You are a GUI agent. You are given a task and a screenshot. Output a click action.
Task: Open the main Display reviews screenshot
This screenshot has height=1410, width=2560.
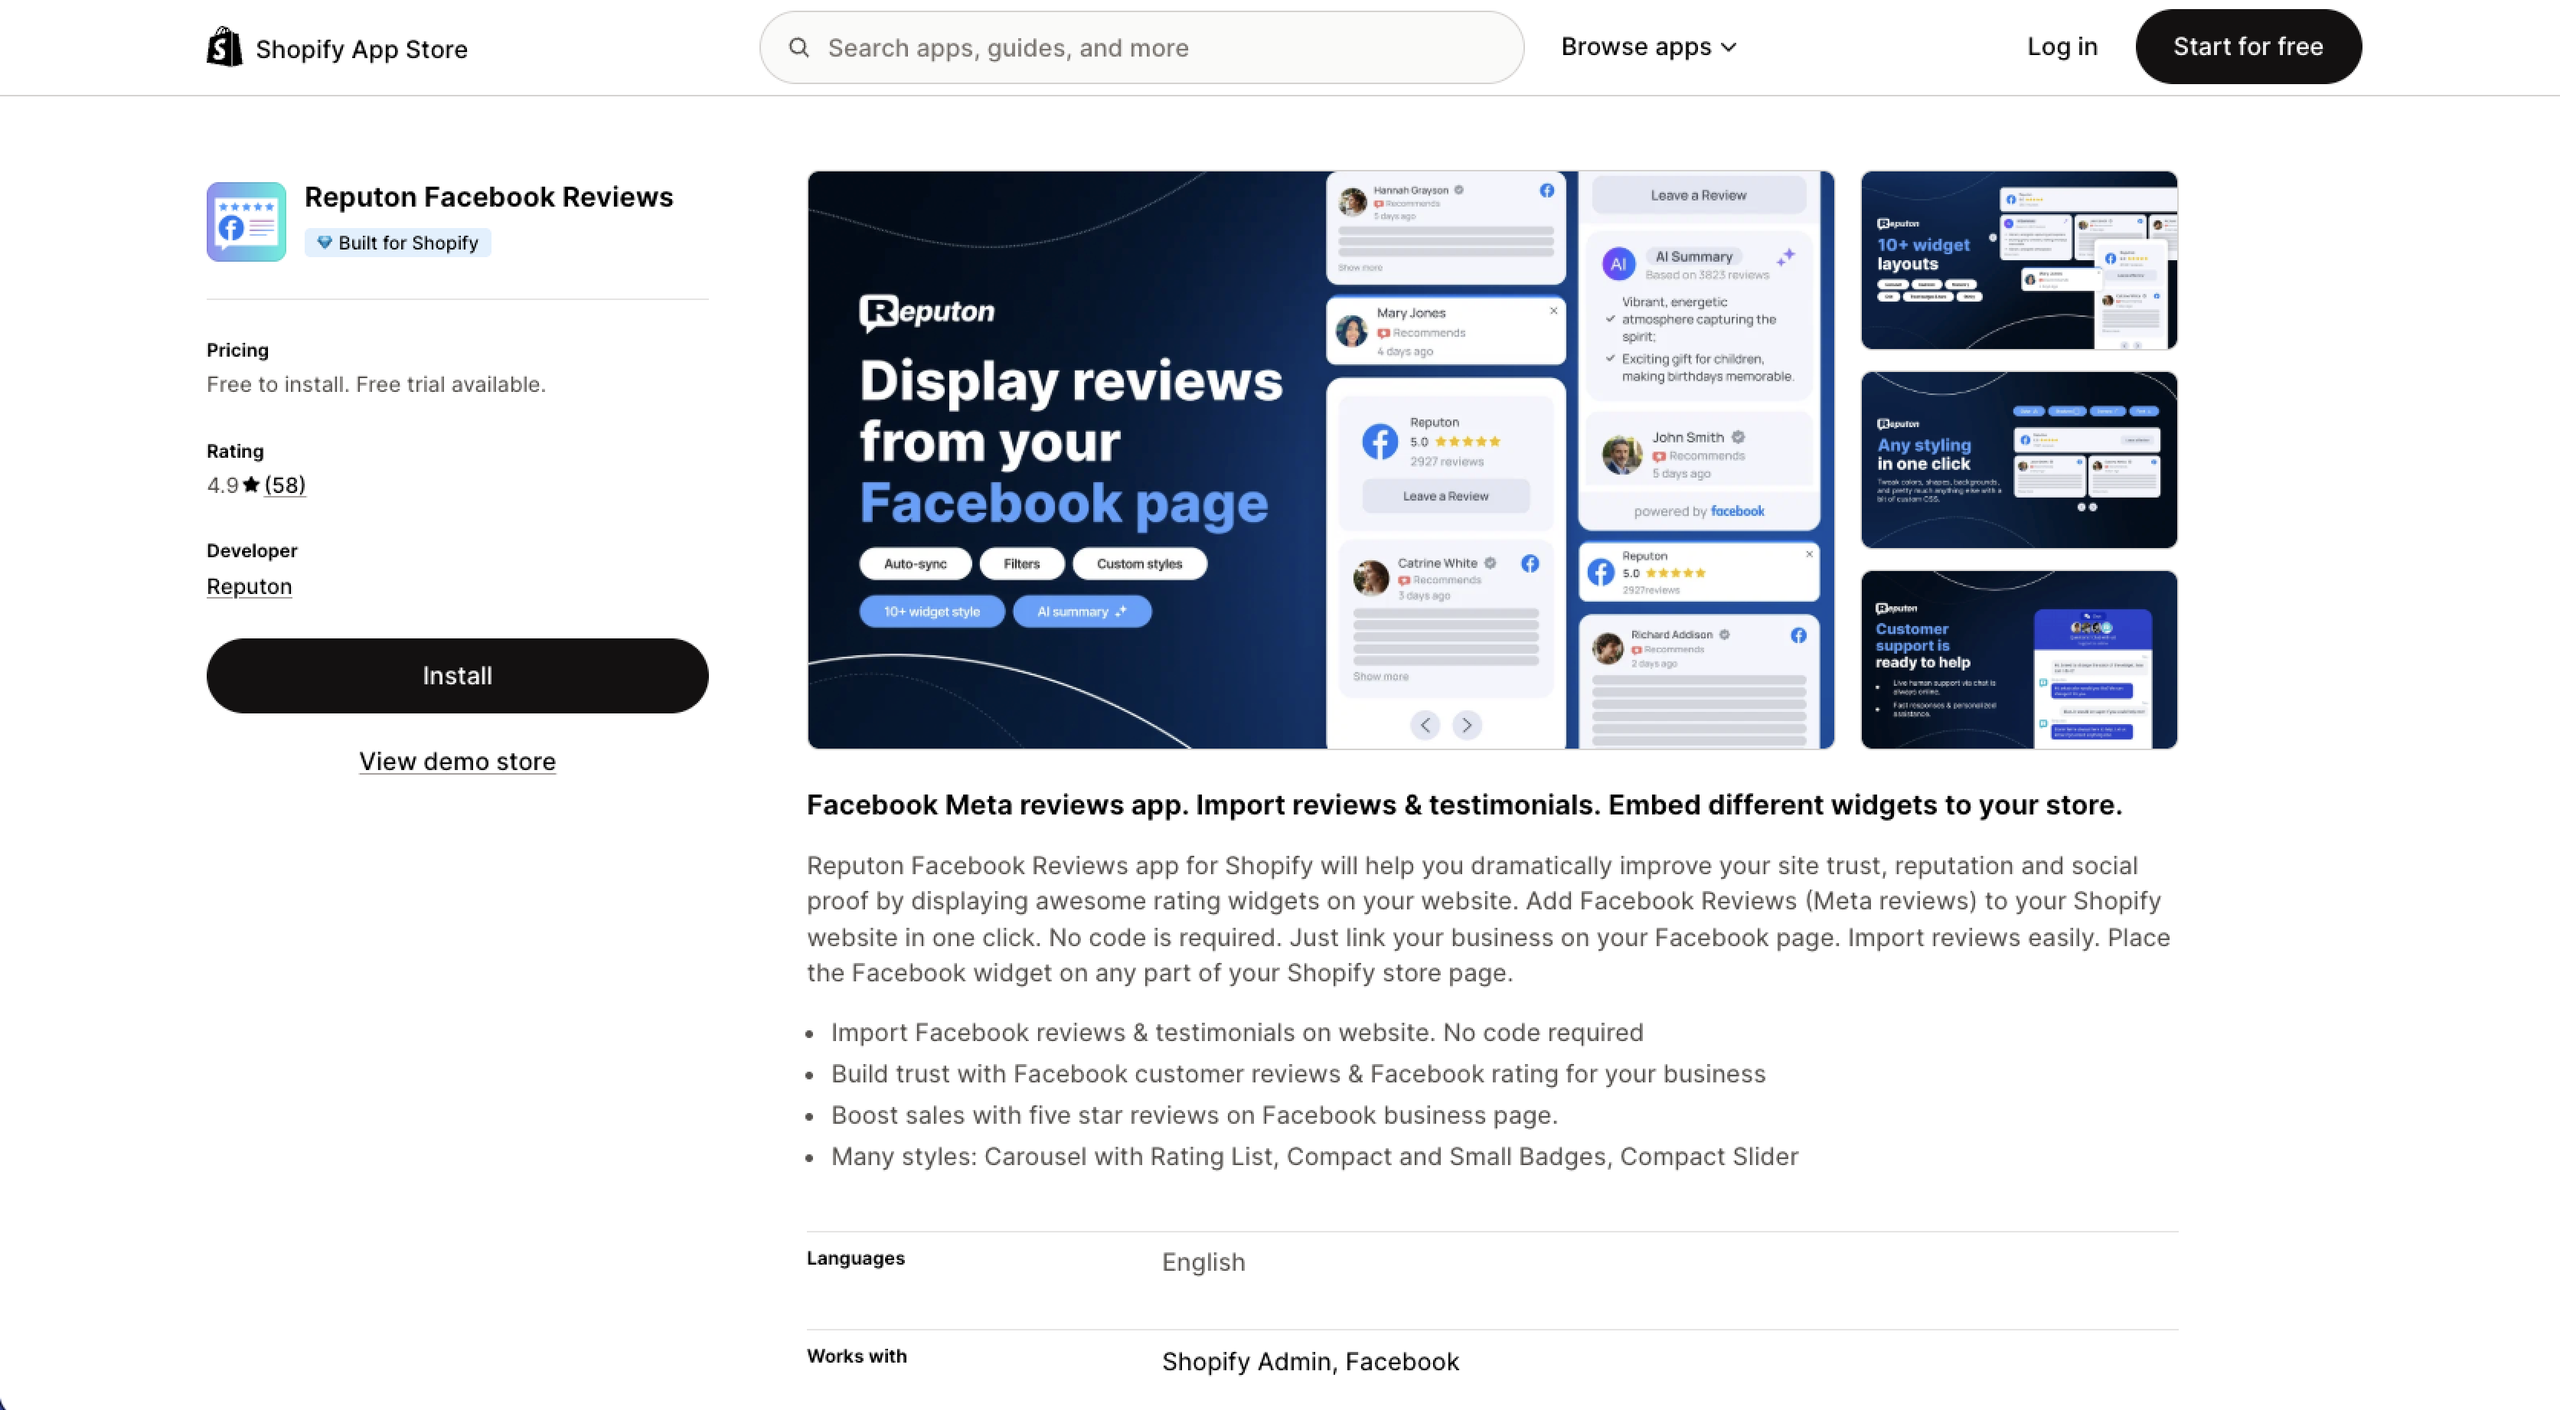tap(1320, 460)
